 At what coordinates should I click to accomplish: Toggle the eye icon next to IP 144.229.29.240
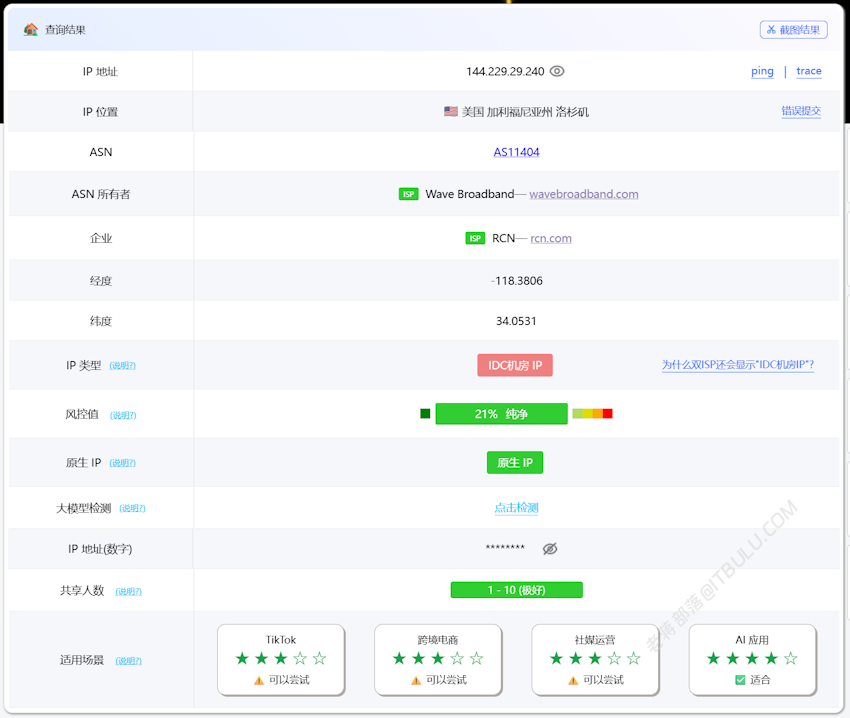tap(557, 71)
